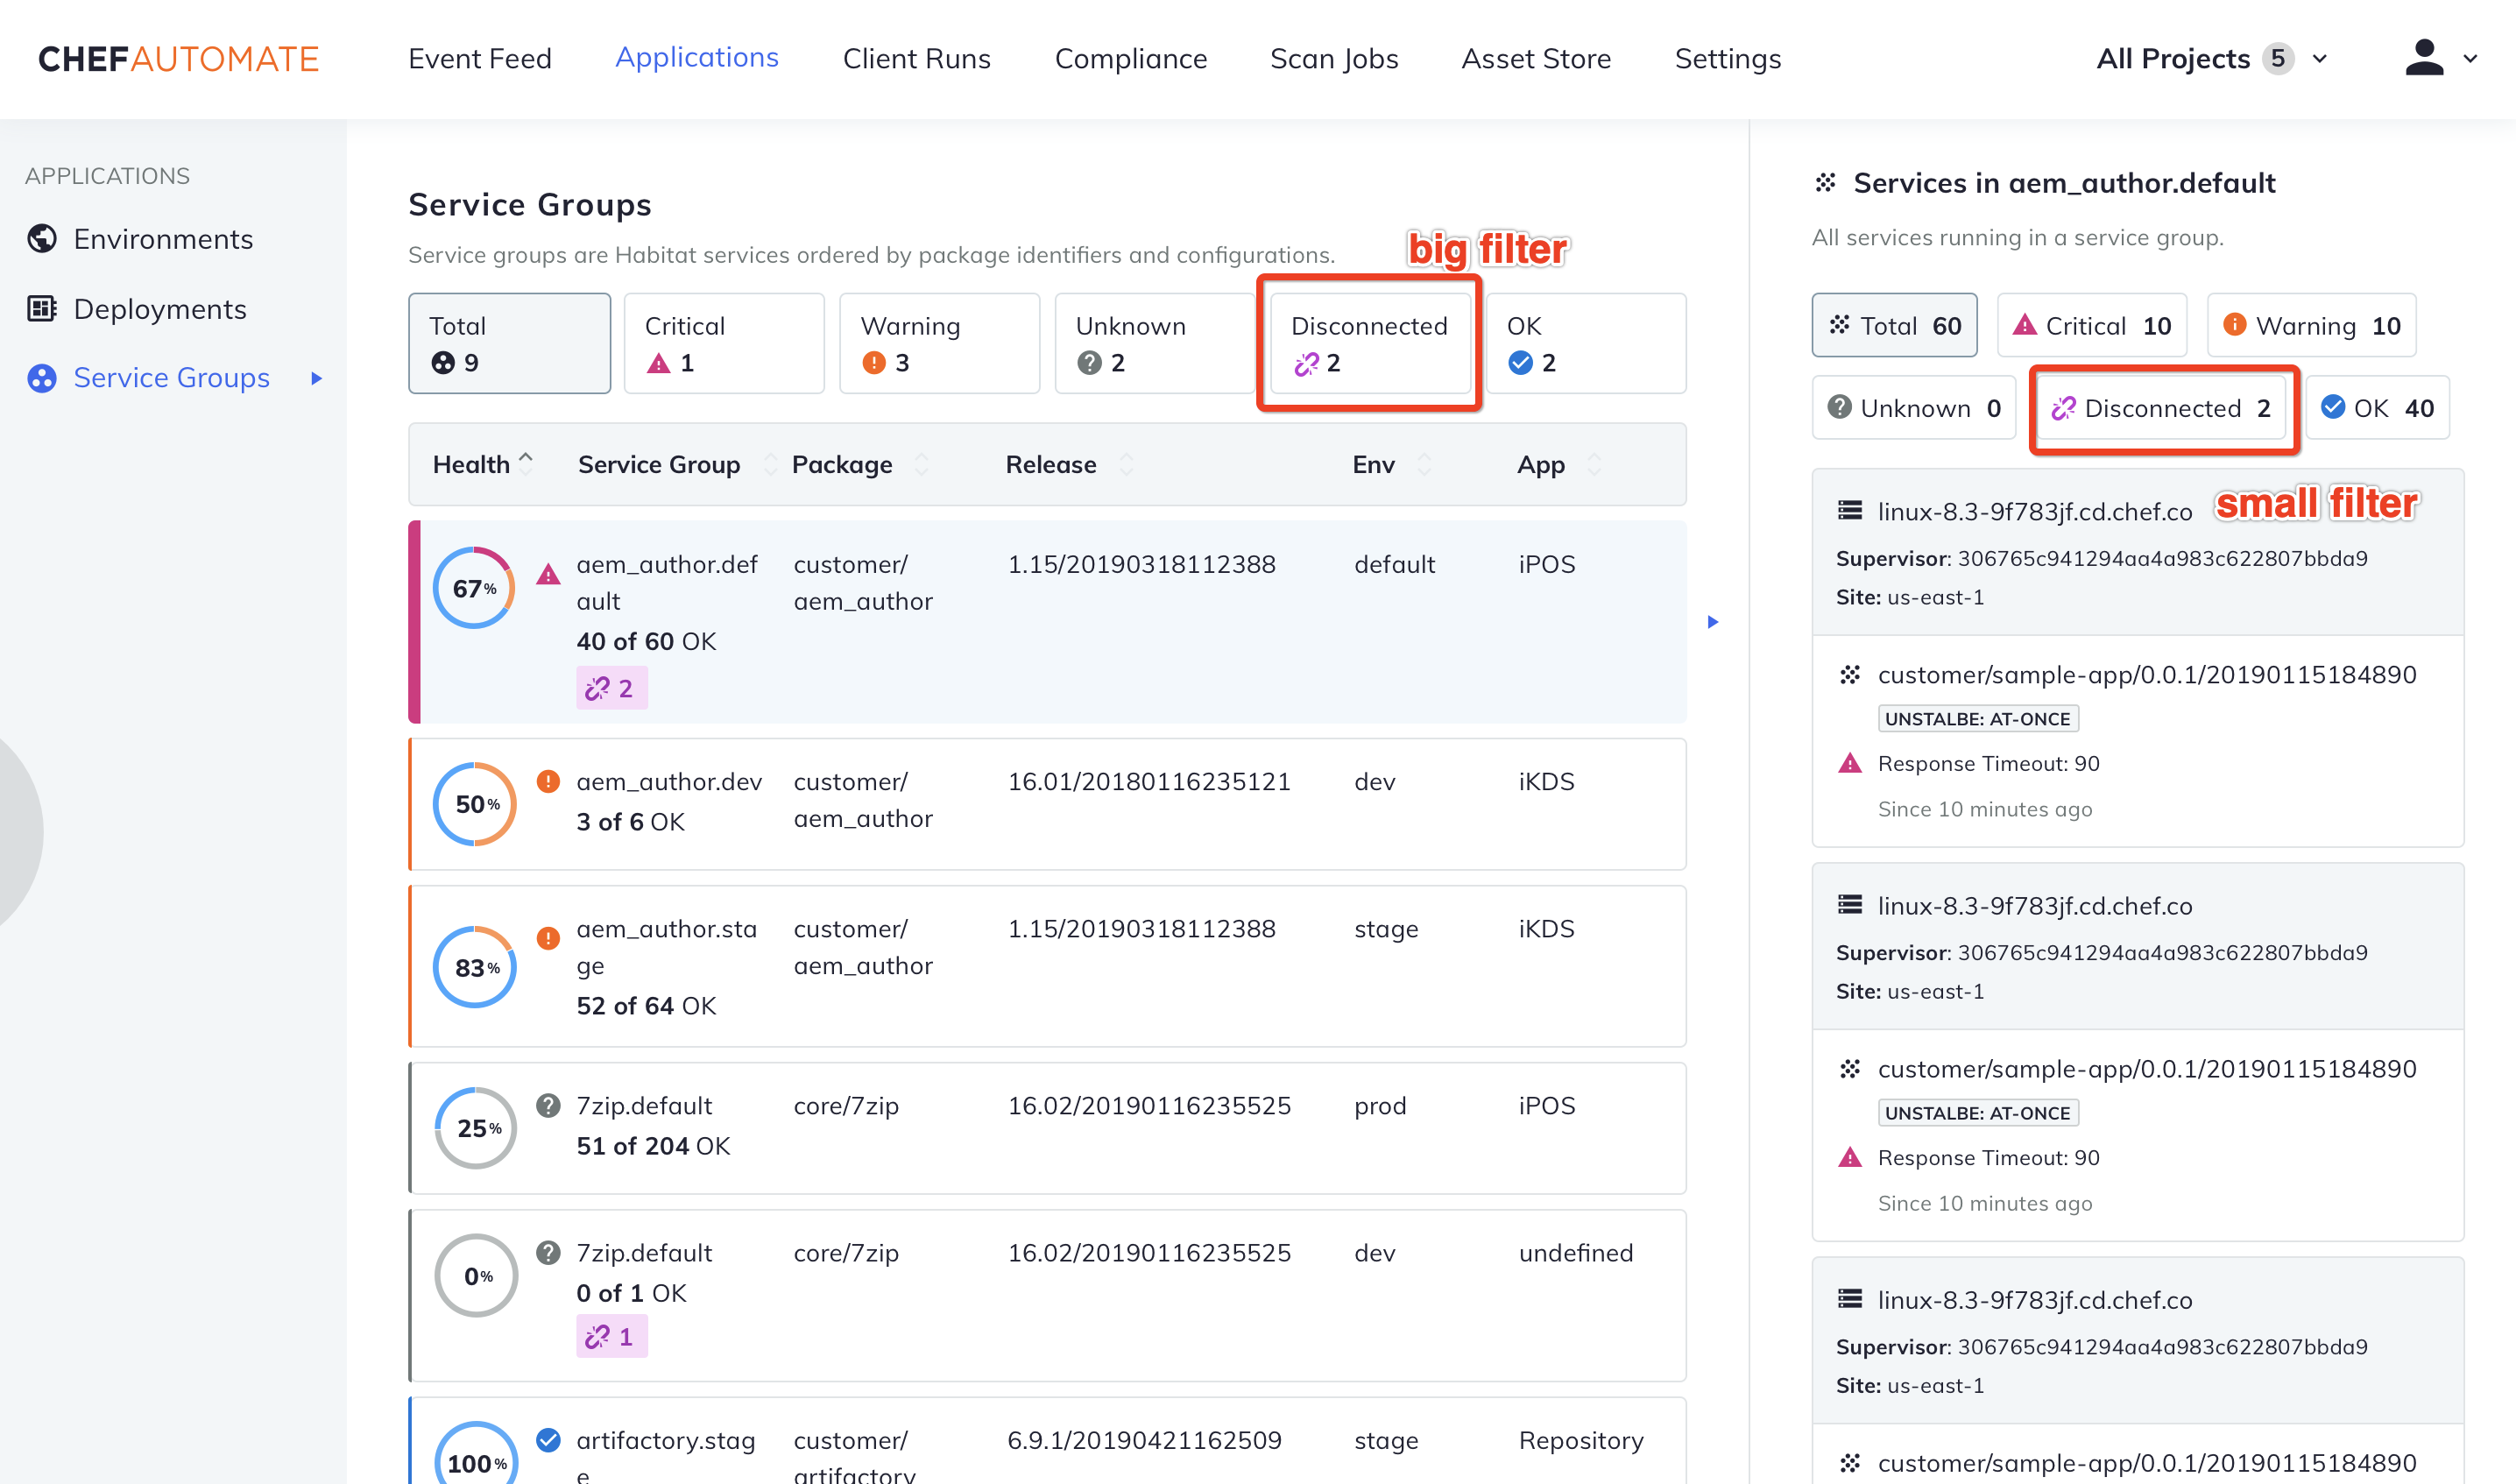Toggle the Disconnected 2 filter card
Image resolution: width=2516 pixels, height=1484 pixels.
(1368, 343)
